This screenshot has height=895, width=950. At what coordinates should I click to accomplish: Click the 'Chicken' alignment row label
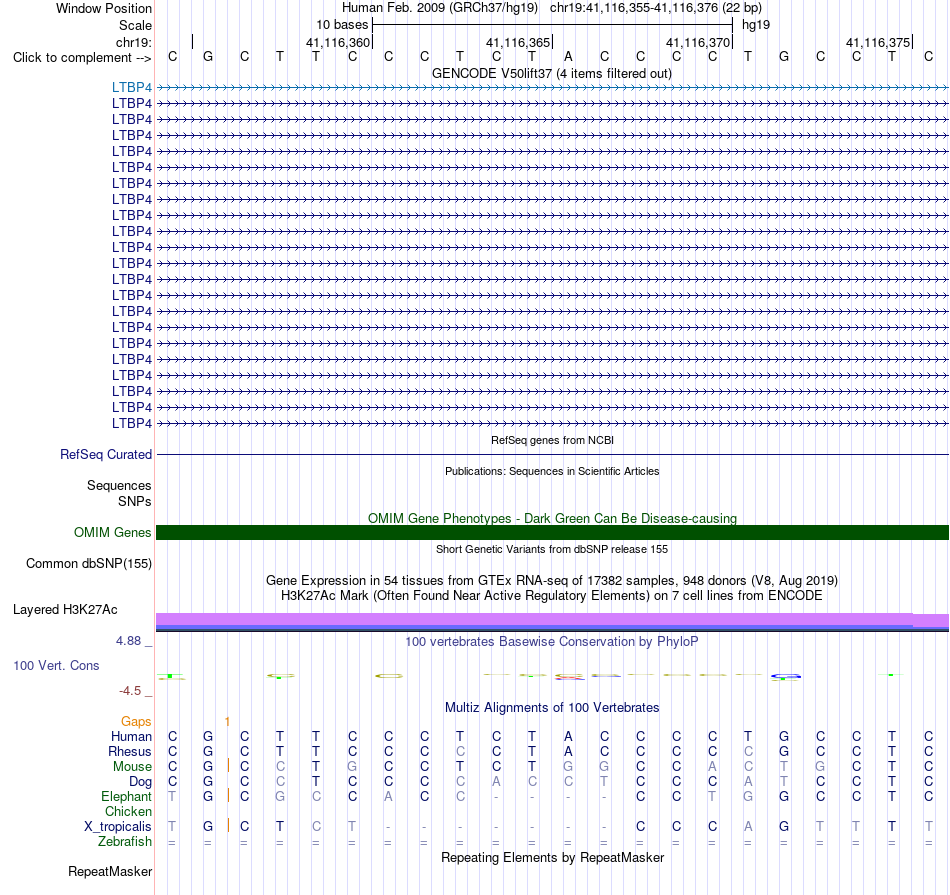[128, 811]
